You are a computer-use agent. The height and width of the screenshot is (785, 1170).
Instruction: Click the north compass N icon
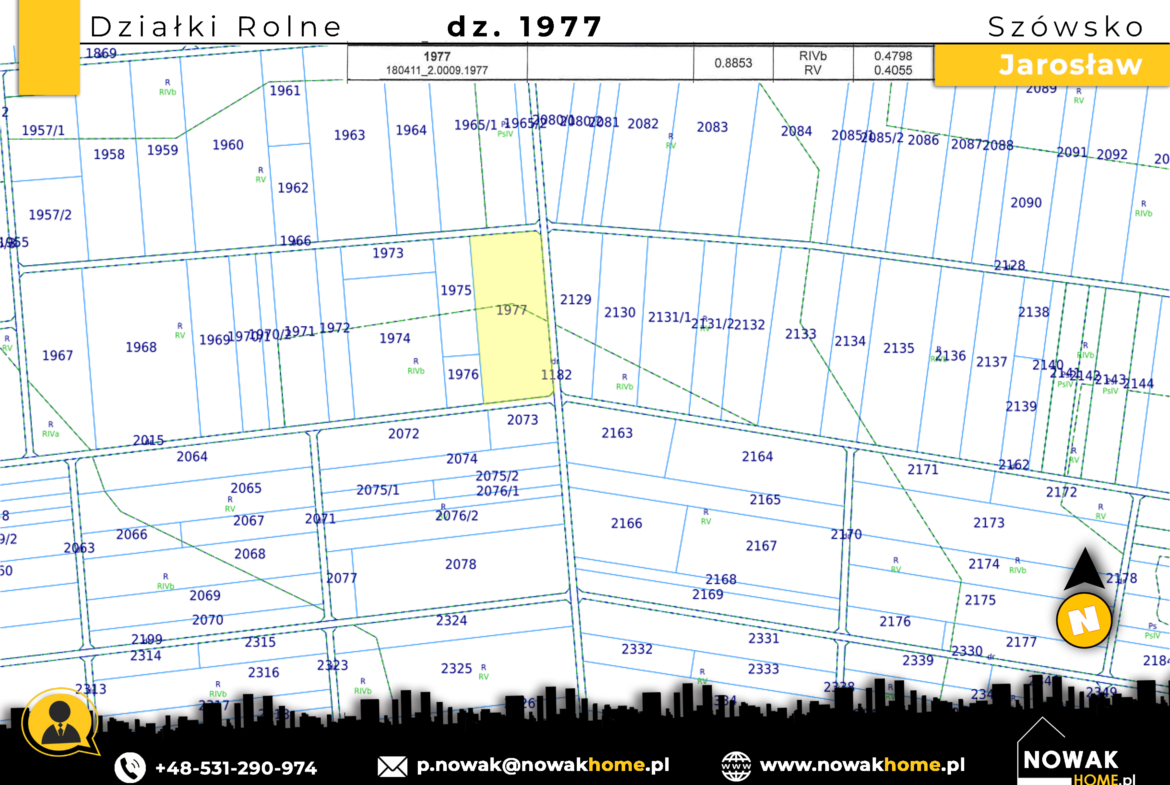pos(1084,620)
